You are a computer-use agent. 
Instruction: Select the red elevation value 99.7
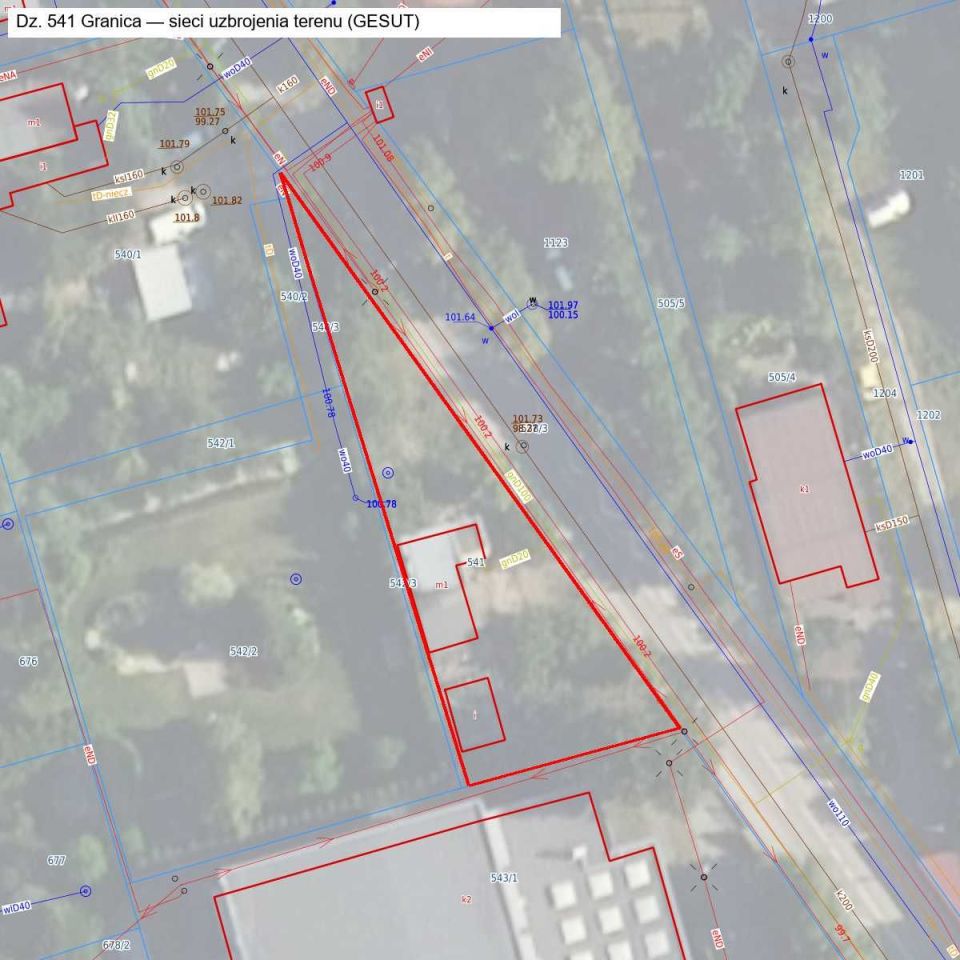[842, 932]
